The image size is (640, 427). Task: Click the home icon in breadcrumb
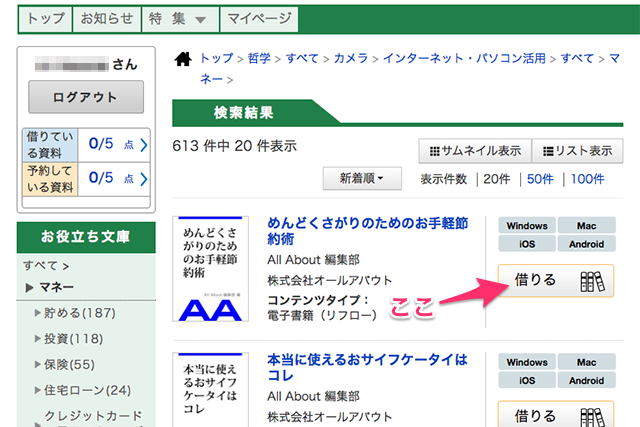click(183, 60)
